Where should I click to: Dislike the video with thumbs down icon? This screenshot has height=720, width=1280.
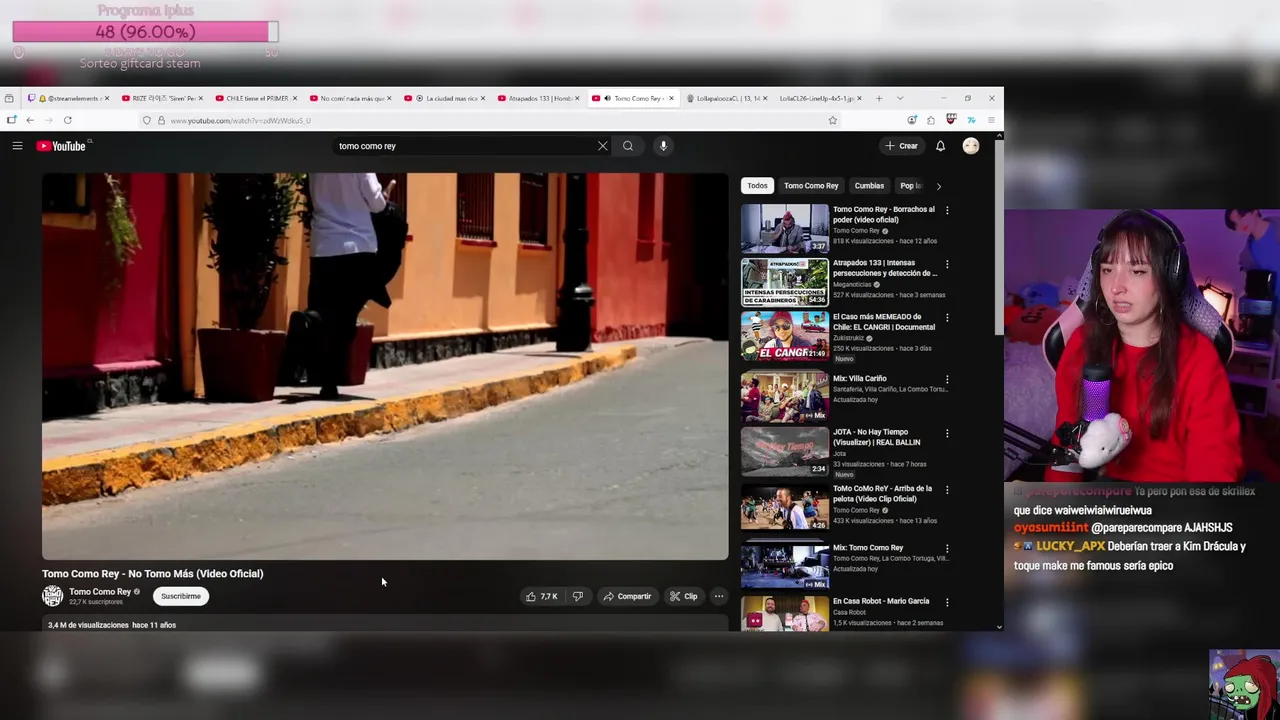point(577,596)
